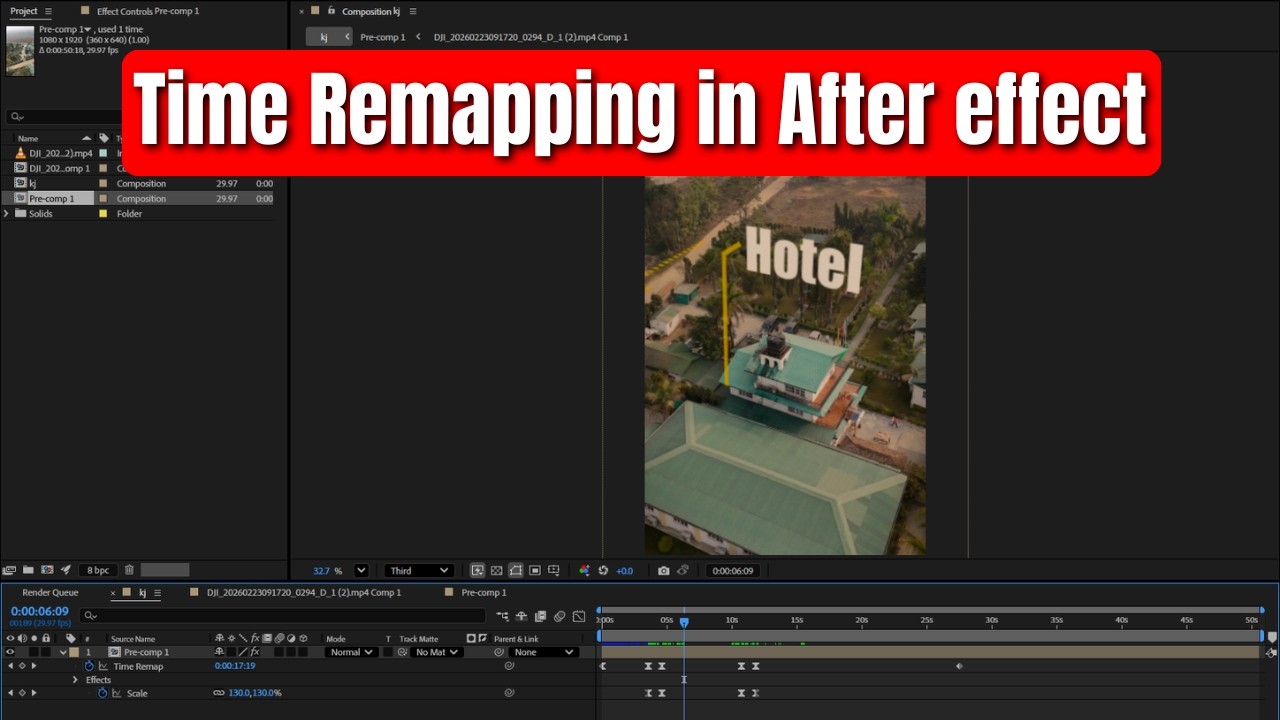Open the Graph Editor icon in timeline

[578, 616]
